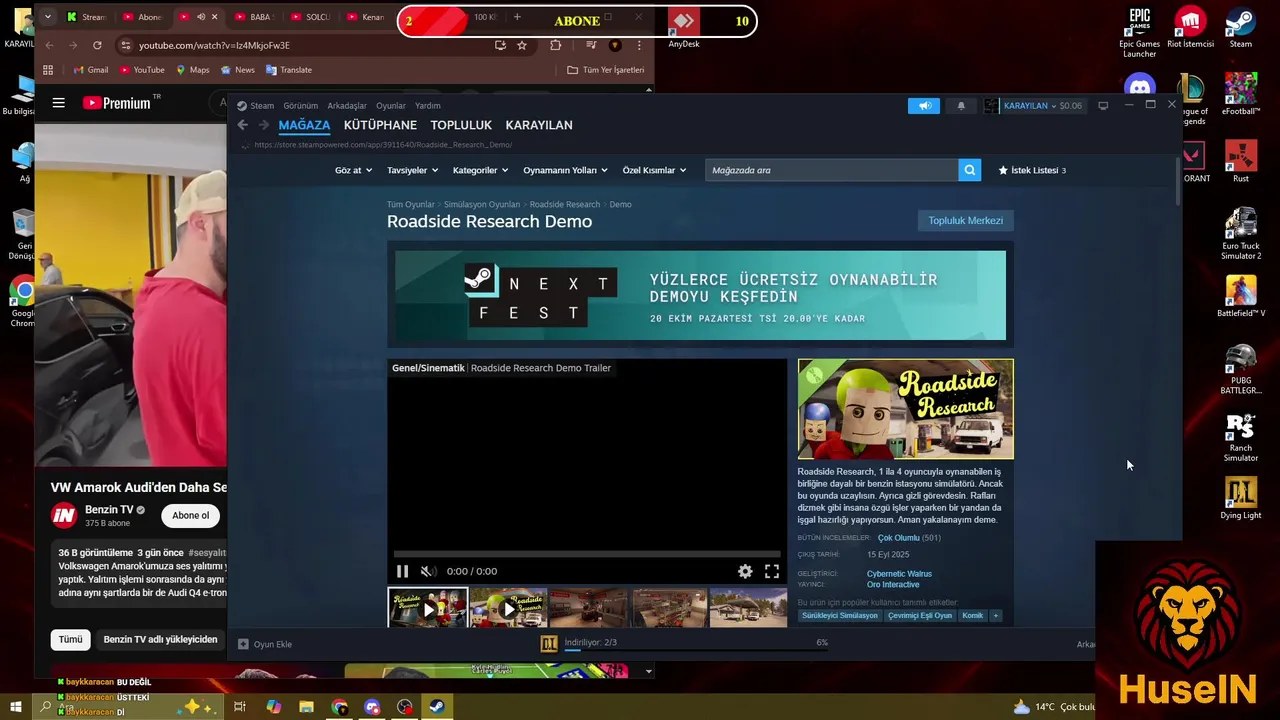The height and width of the screenshot is (720, 1280).
Task: Click Simülasyon Oyunları breadcrumb link
Action: (482, 204)
